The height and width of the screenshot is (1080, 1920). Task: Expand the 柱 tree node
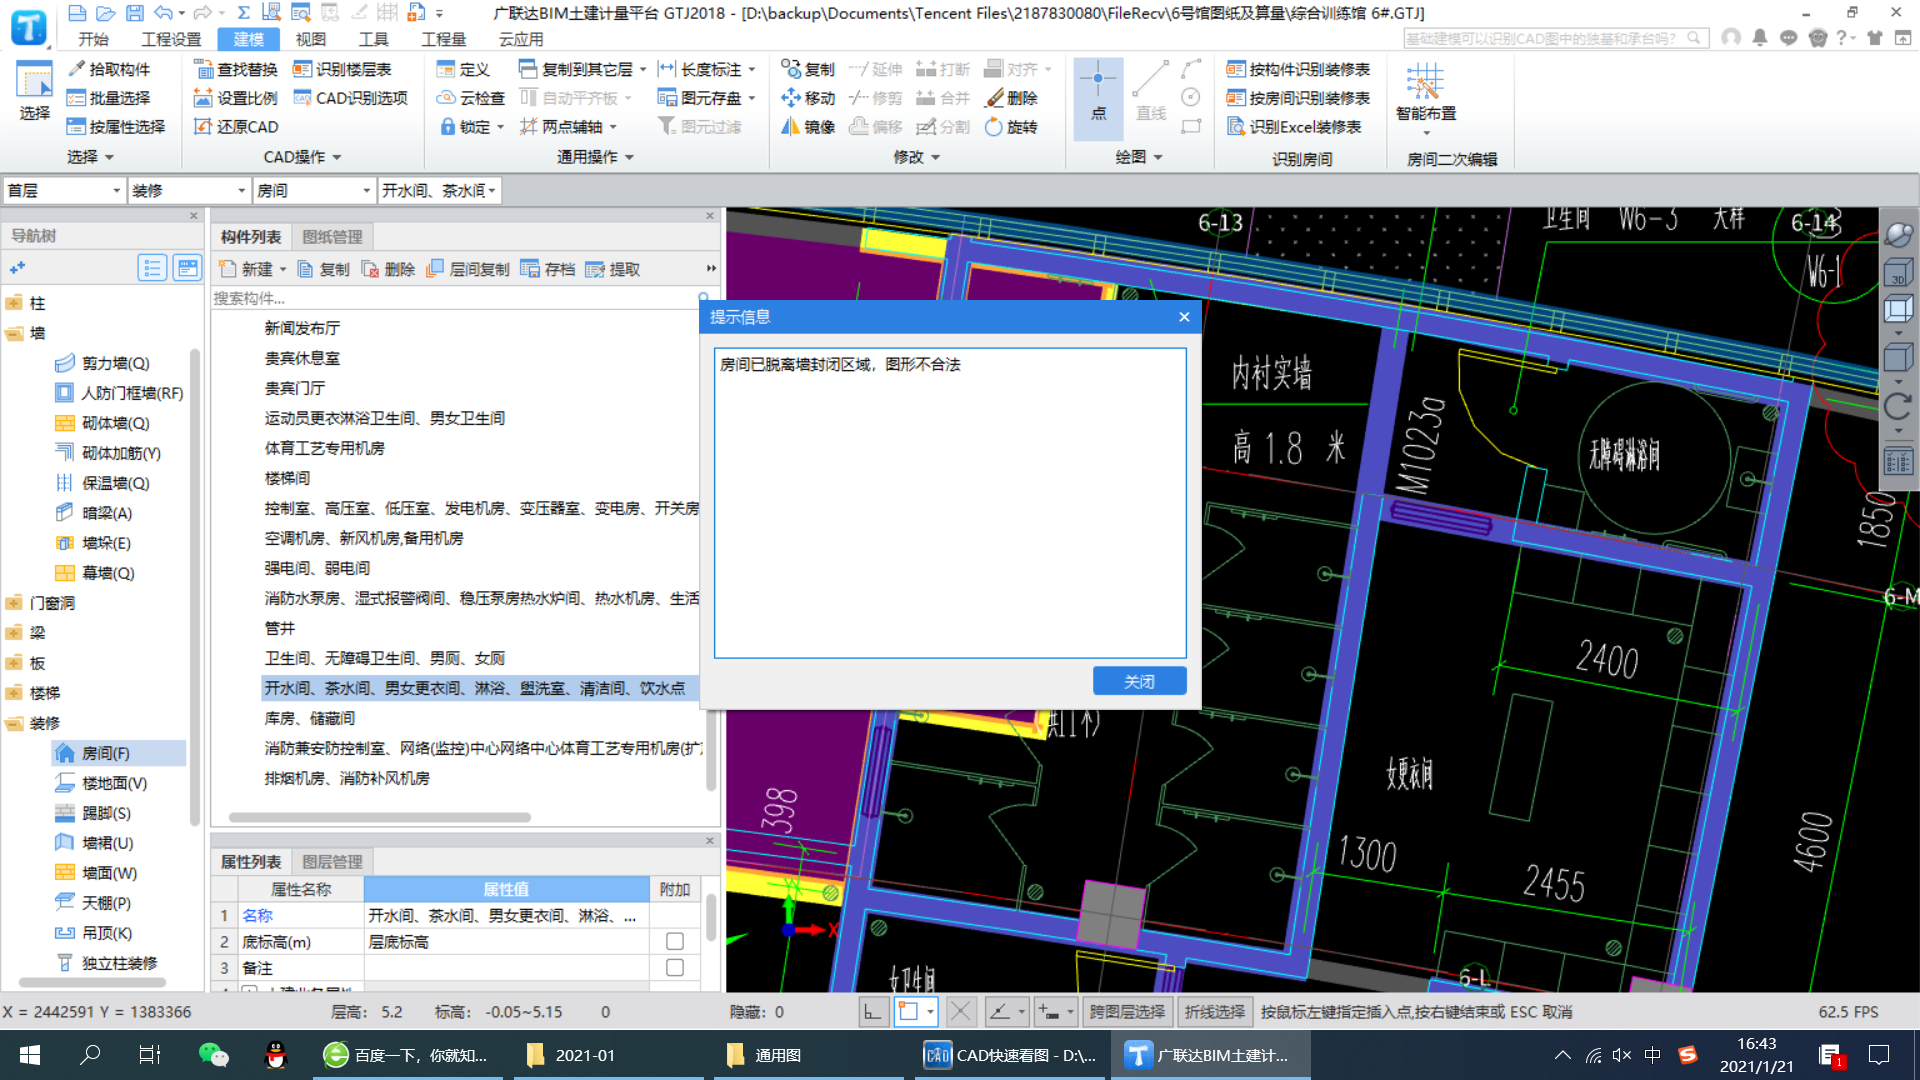pyautogui.click(x=14, y=303)
